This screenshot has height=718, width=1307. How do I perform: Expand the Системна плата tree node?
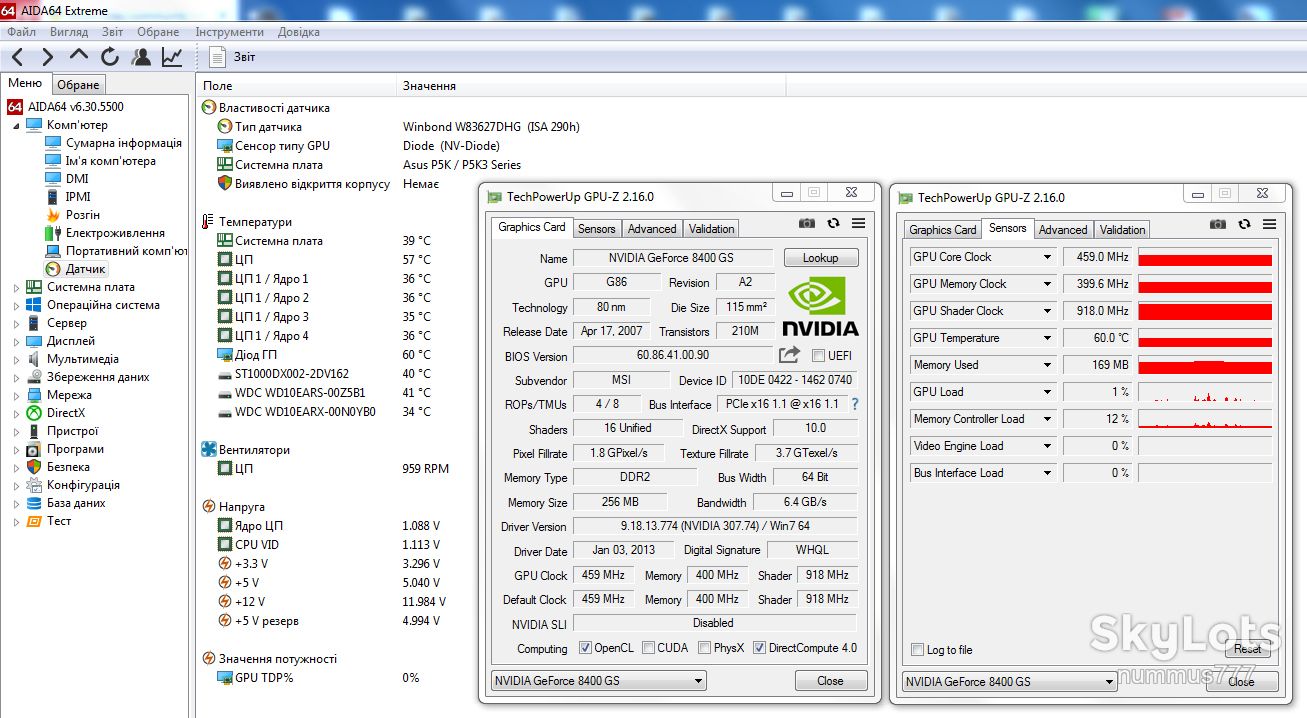coord(16,287)
